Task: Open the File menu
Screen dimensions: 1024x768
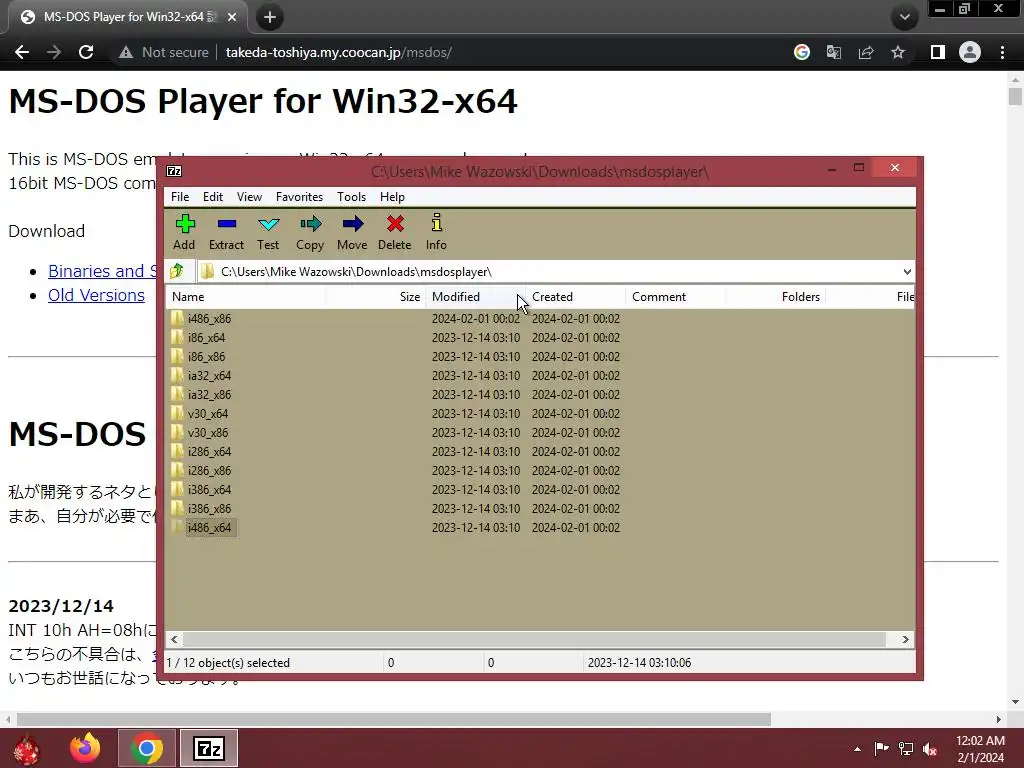Action: [180, 197]
